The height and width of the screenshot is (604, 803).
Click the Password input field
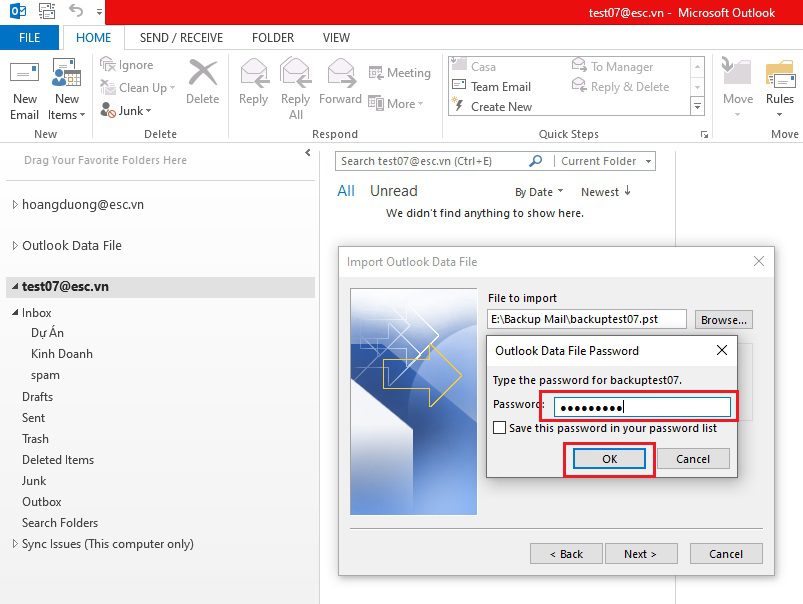642,407
